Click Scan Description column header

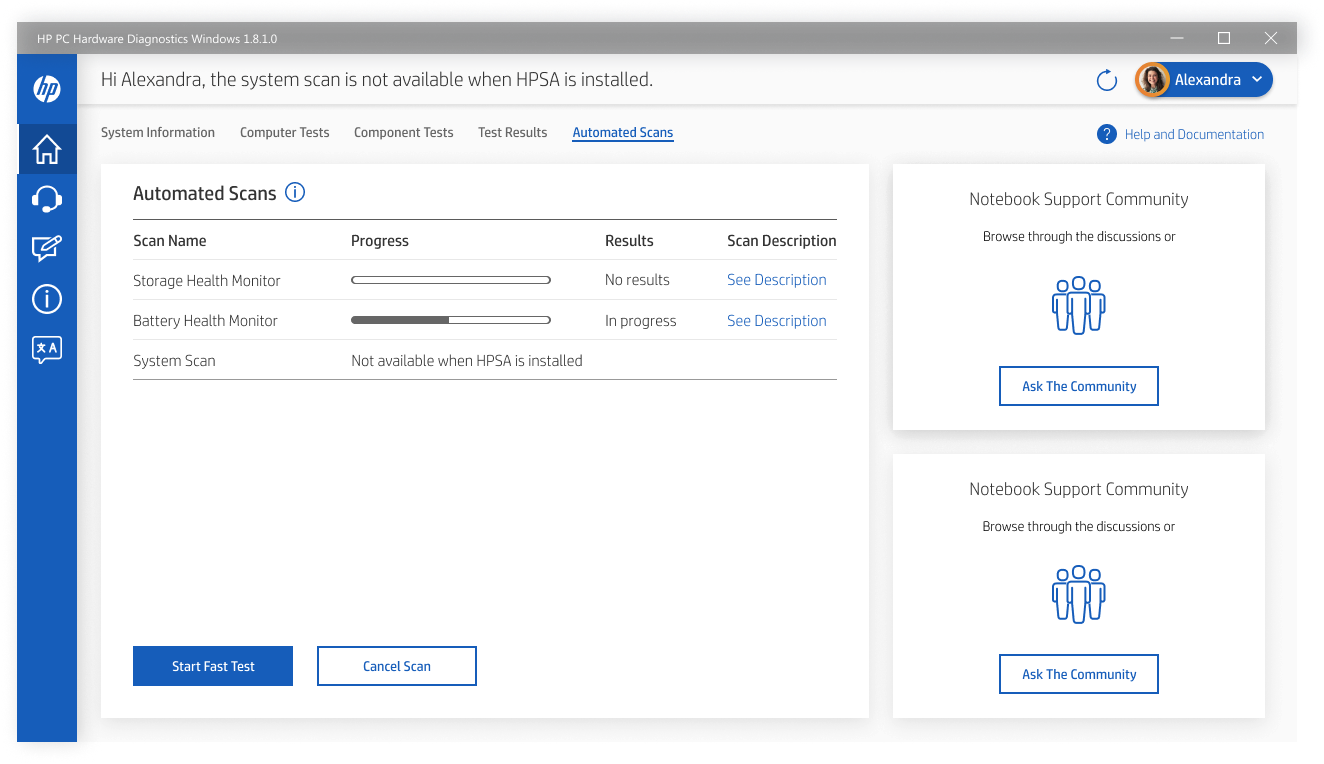tap(782, 241)
